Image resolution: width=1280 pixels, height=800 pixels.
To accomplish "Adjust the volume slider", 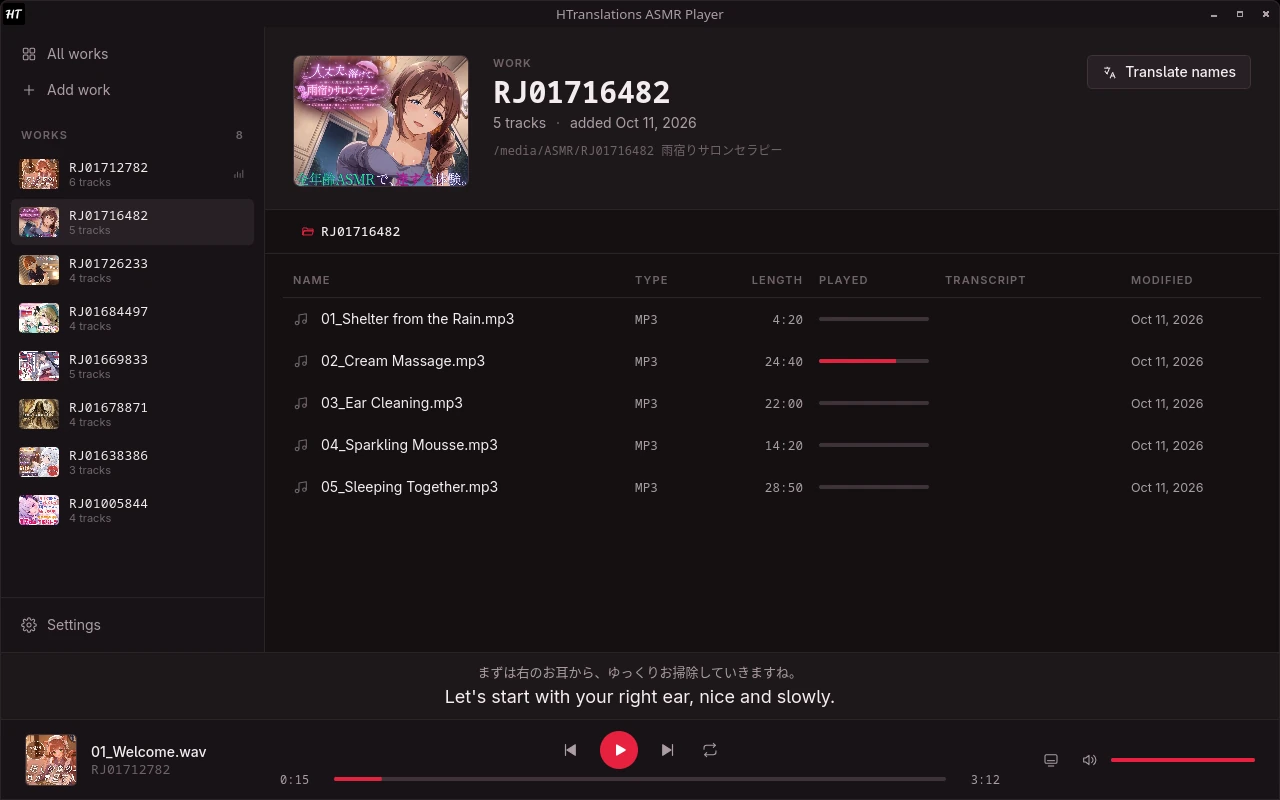I will pyautogui.click(x=1183, y=760).
